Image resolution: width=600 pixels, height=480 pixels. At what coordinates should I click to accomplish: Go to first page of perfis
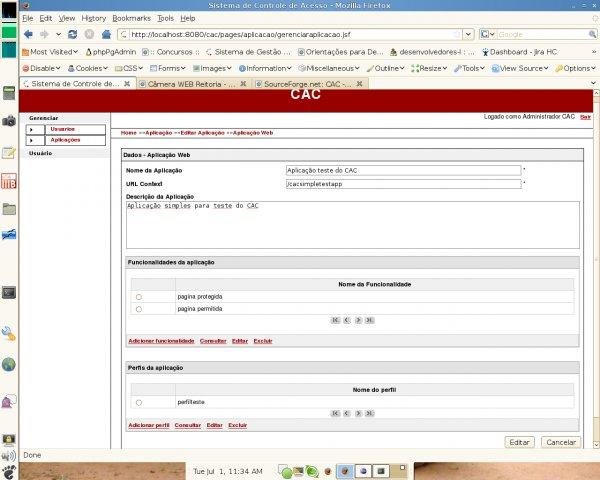[335, 413]
